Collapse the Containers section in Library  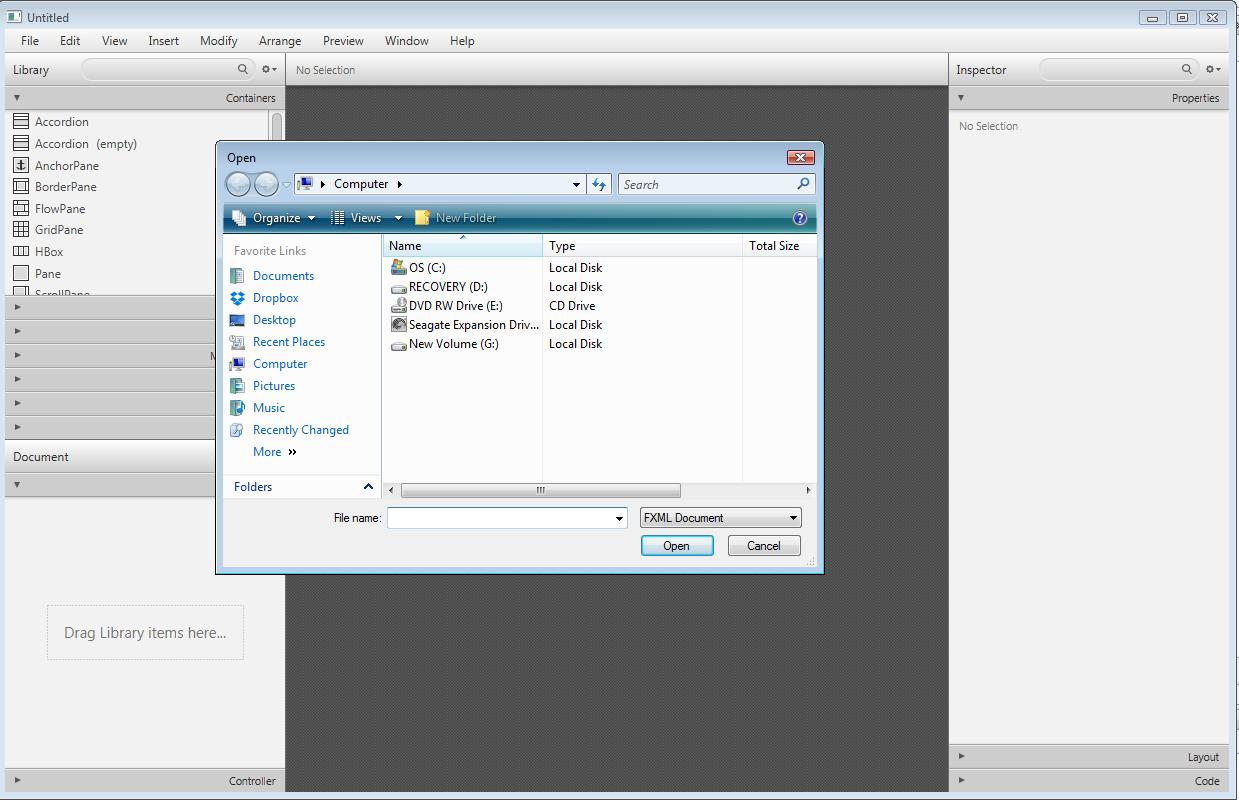[x=17, y=98]
